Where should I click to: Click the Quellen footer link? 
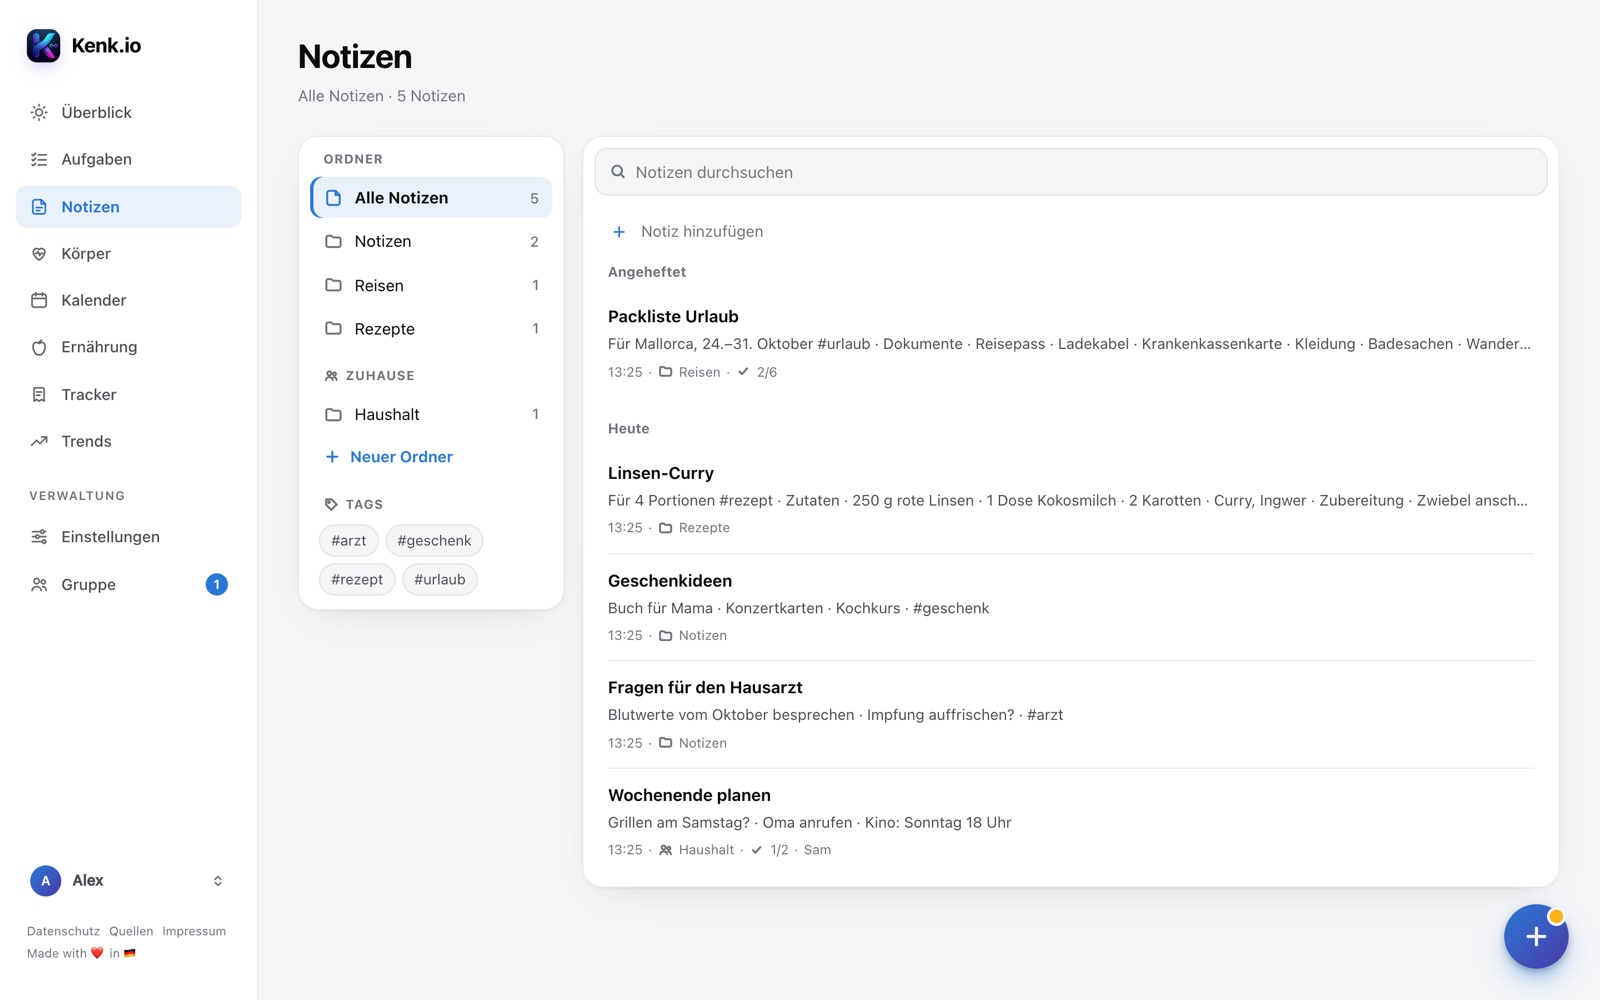[x=131, y=931]
